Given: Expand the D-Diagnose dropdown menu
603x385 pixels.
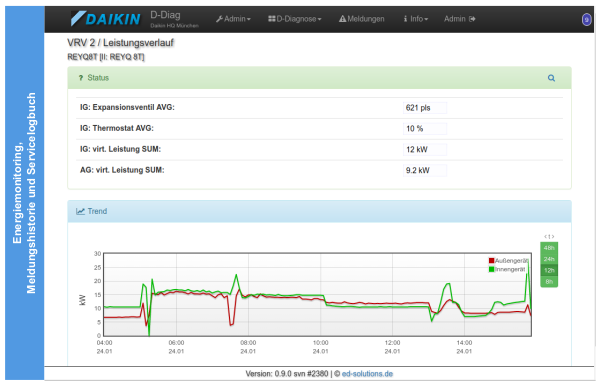Looking at the screenshot, I should 295,19.
